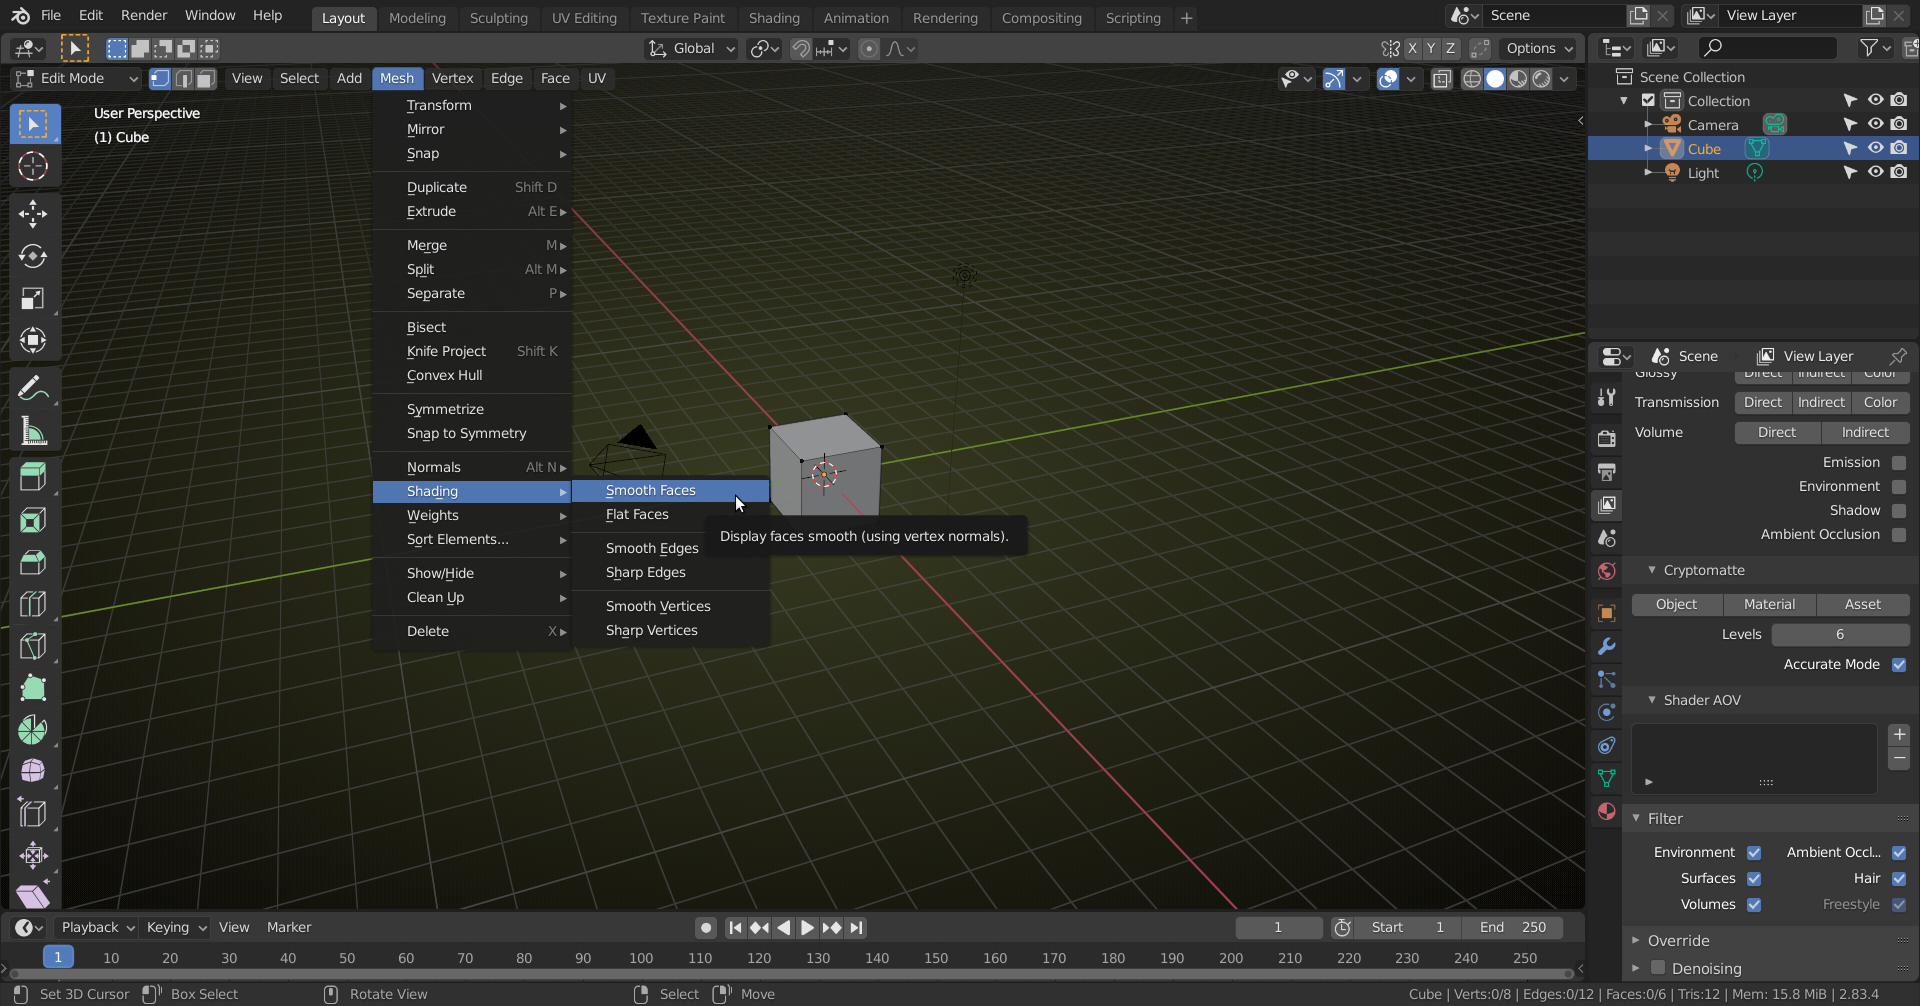Hide the Cube in the outliner

[1875, 148]
